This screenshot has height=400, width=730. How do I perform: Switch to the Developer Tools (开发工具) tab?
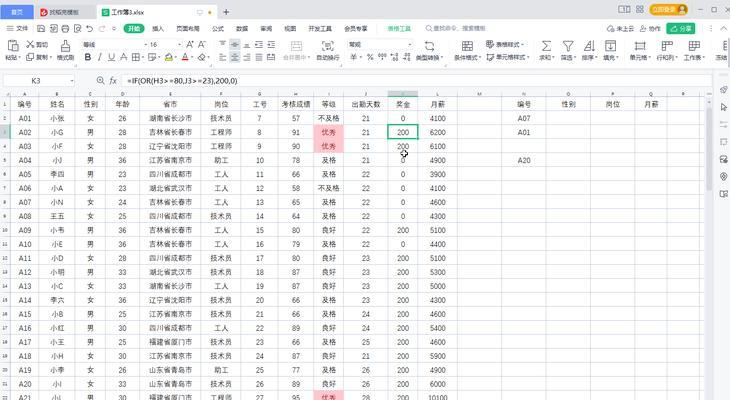tap(320, 28)
